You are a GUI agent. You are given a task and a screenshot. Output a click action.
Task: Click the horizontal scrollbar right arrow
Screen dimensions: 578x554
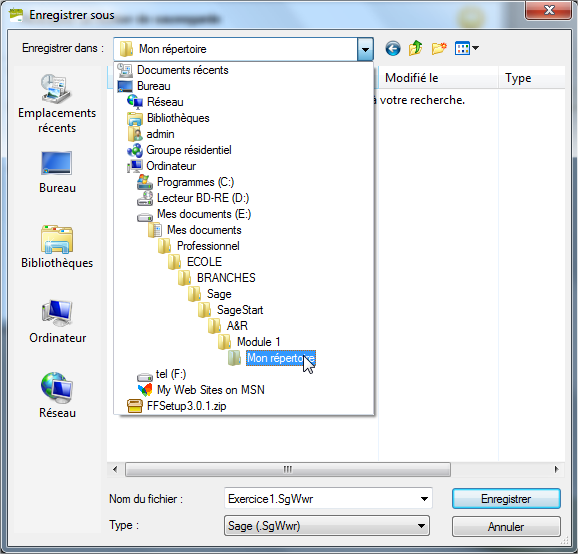(x=556, y=469)
